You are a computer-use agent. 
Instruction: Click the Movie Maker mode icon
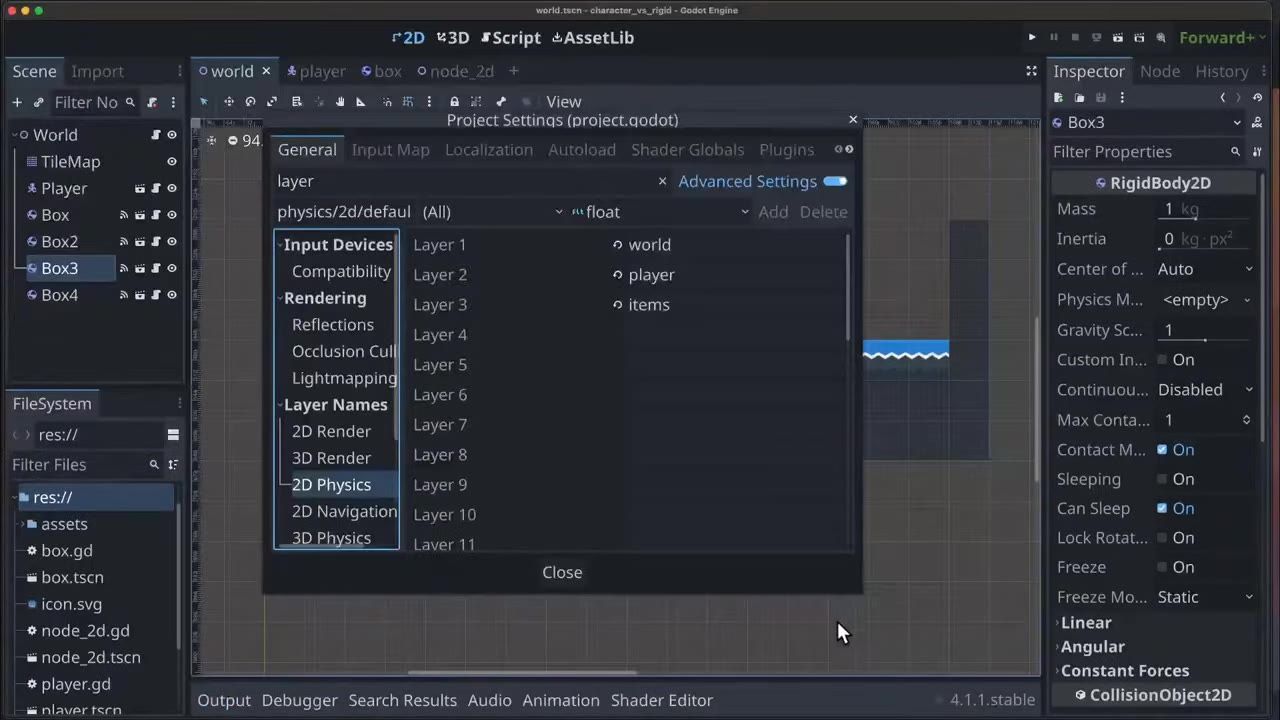point(1161,38)
